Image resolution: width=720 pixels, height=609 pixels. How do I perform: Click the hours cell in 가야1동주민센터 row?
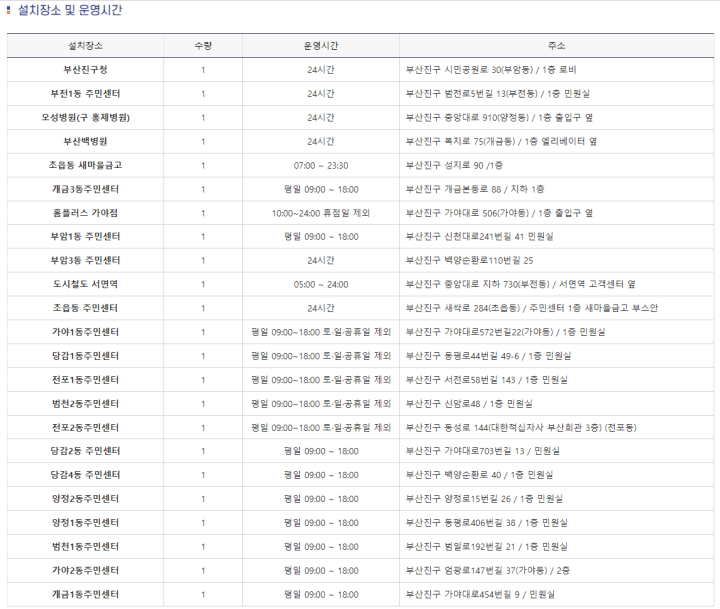[321, 332]
